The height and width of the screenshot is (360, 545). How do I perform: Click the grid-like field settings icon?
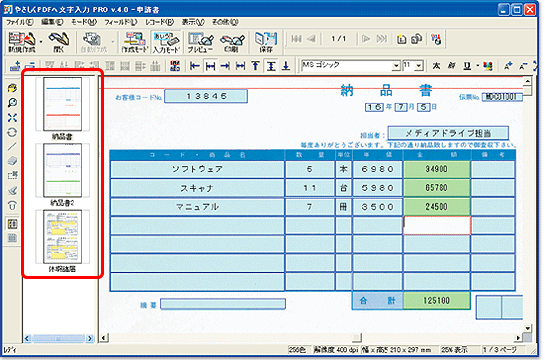click(175, 66)
